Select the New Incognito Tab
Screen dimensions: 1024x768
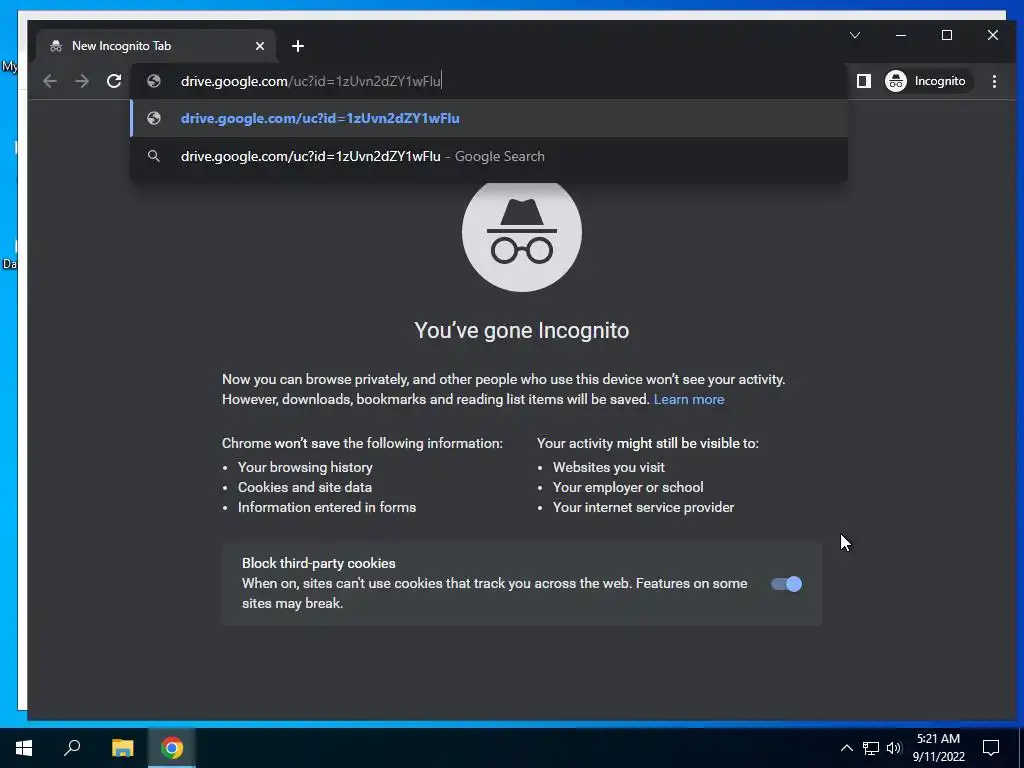(x=157, y=46)
